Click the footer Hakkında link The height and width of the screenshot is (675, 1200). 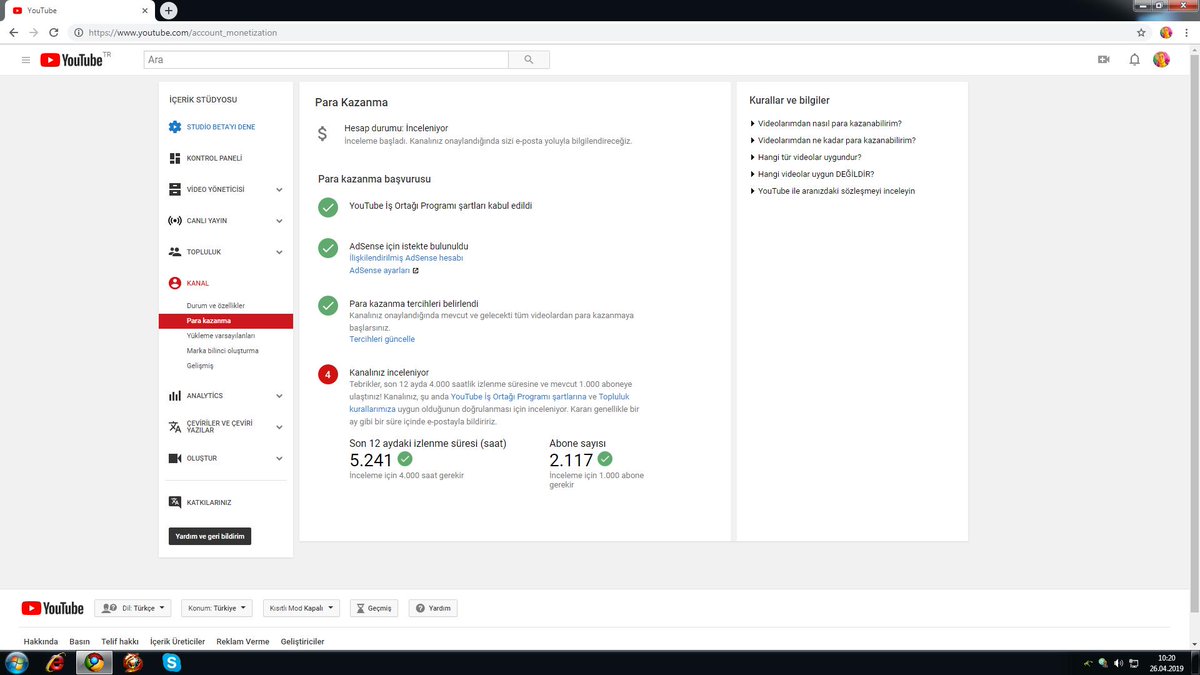41,641
